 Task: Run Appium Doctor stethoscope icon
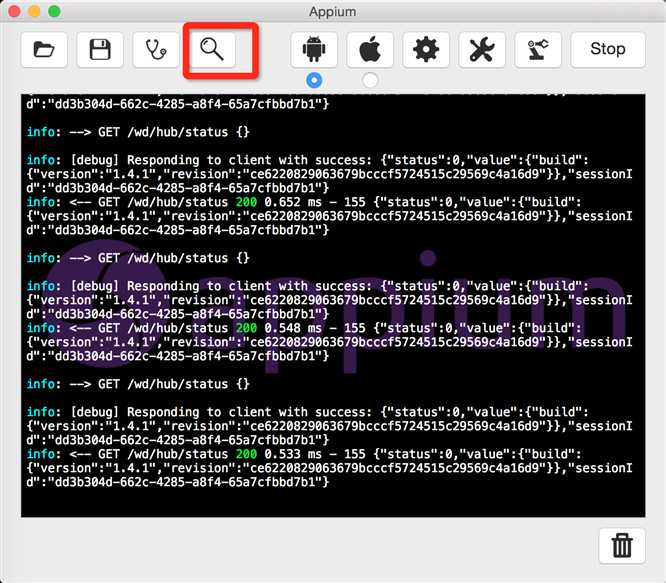156,50
